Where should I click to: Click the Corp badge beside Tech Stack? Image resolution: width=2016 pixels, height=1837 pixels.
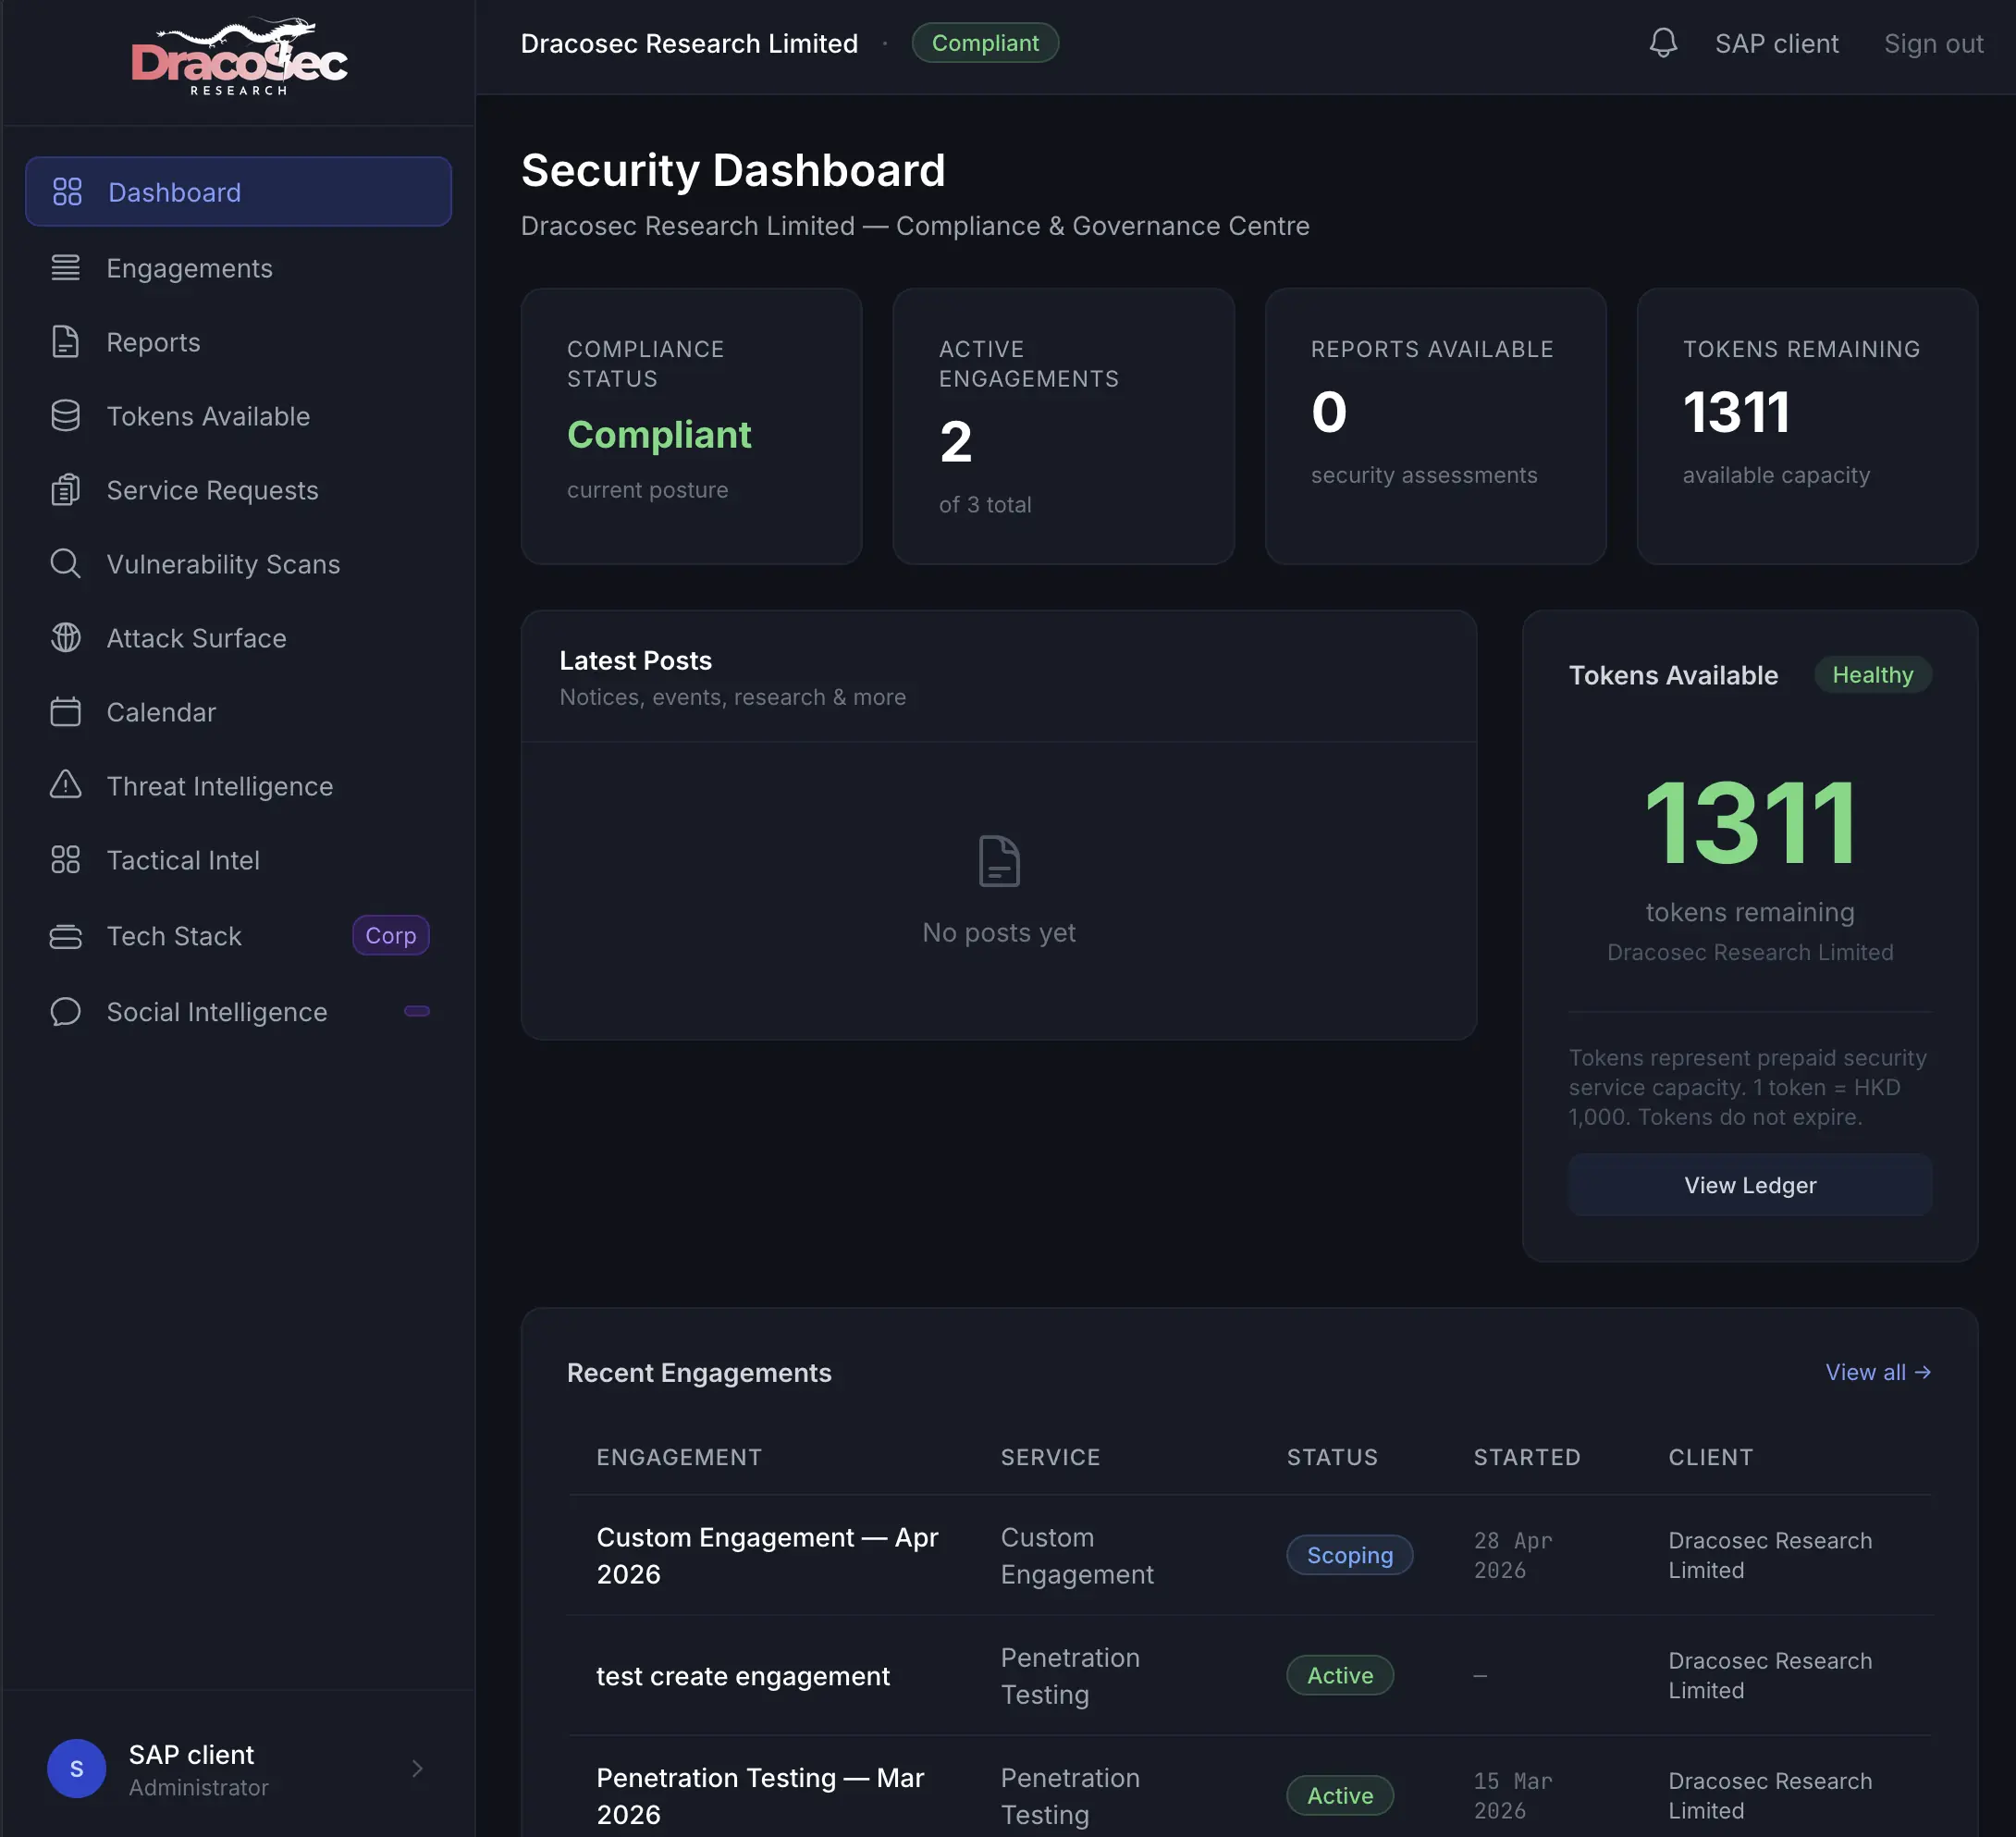click(x=390, y=935)
